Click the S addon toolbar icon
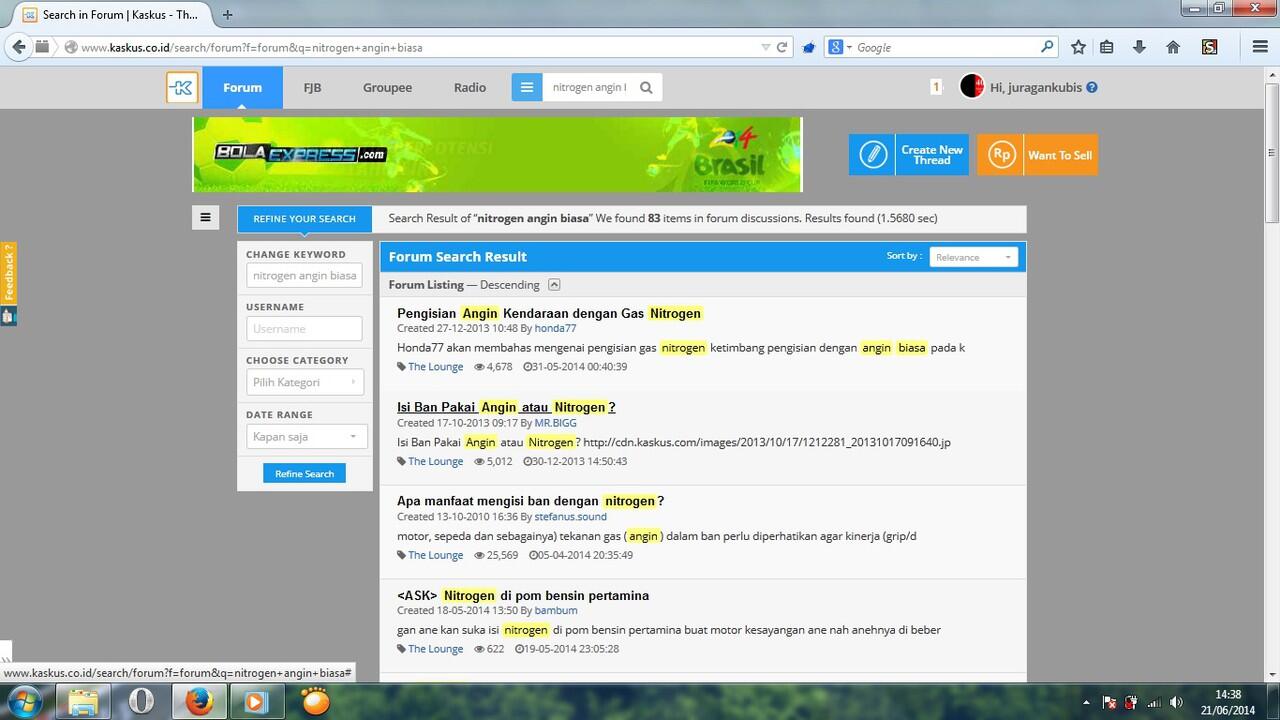This screenshot has height=720, width=1280. 1209,47
